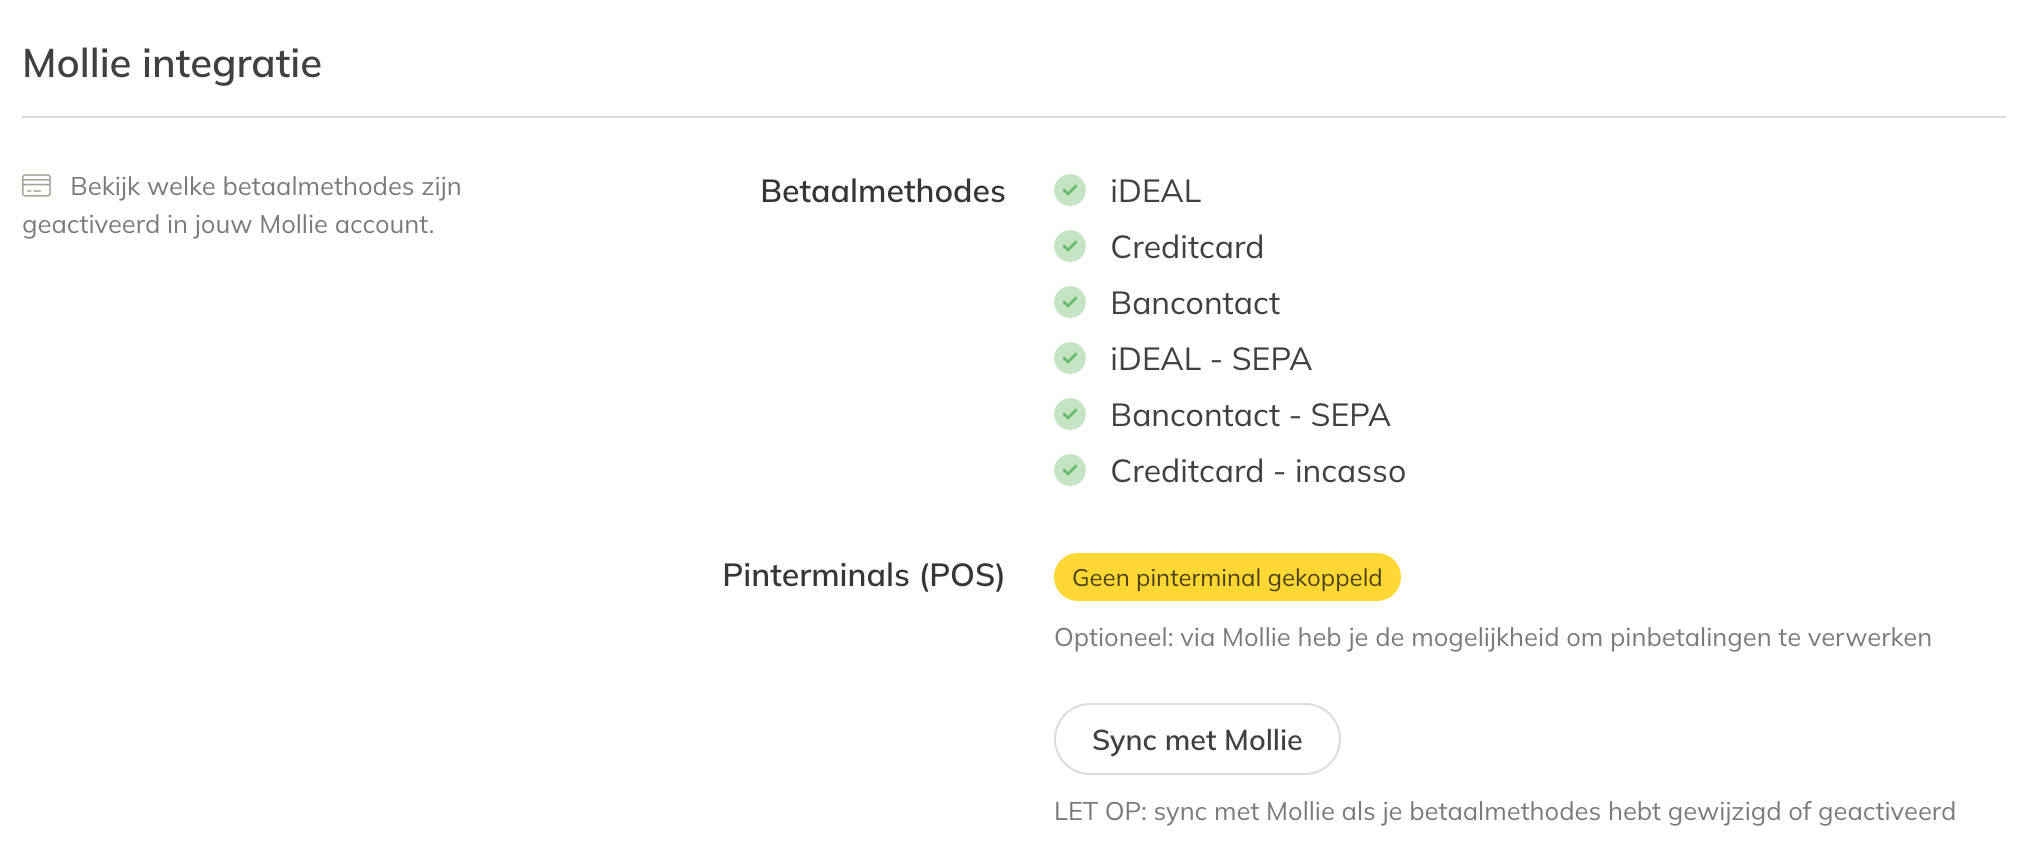This screenshot has width=2028, height=864.
Task: Click the payment card icon in description
Action: tap(37, 186)
